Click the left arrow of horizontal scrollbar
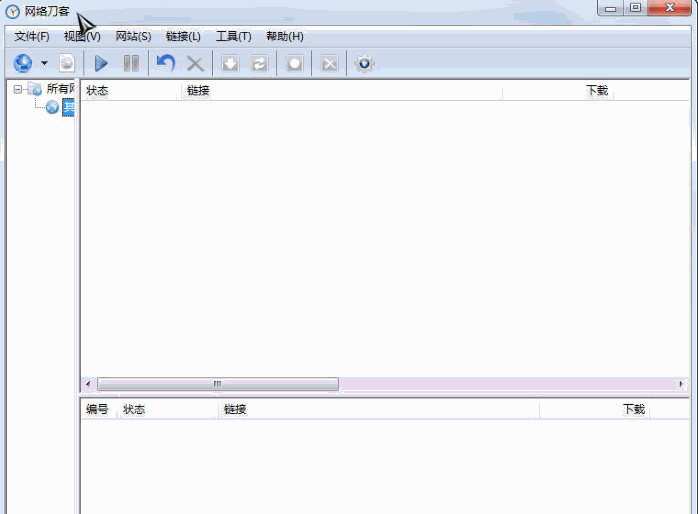698x514 pixels. point(88,384)
